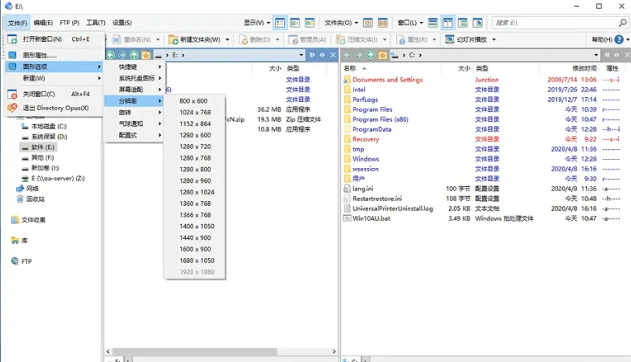Screen dimensions: 631x362
Task: Open the 窗口(L) dropdown
Action: click(x=410, y=23)
